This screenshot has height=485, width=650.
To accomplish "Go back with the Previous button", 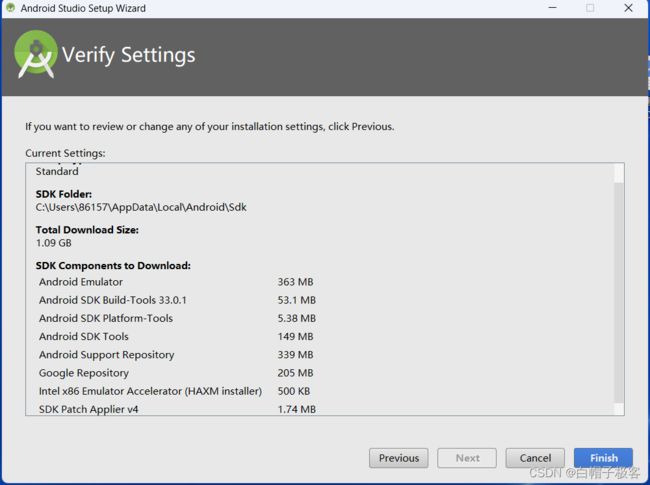I will click(x=399, y=458).
